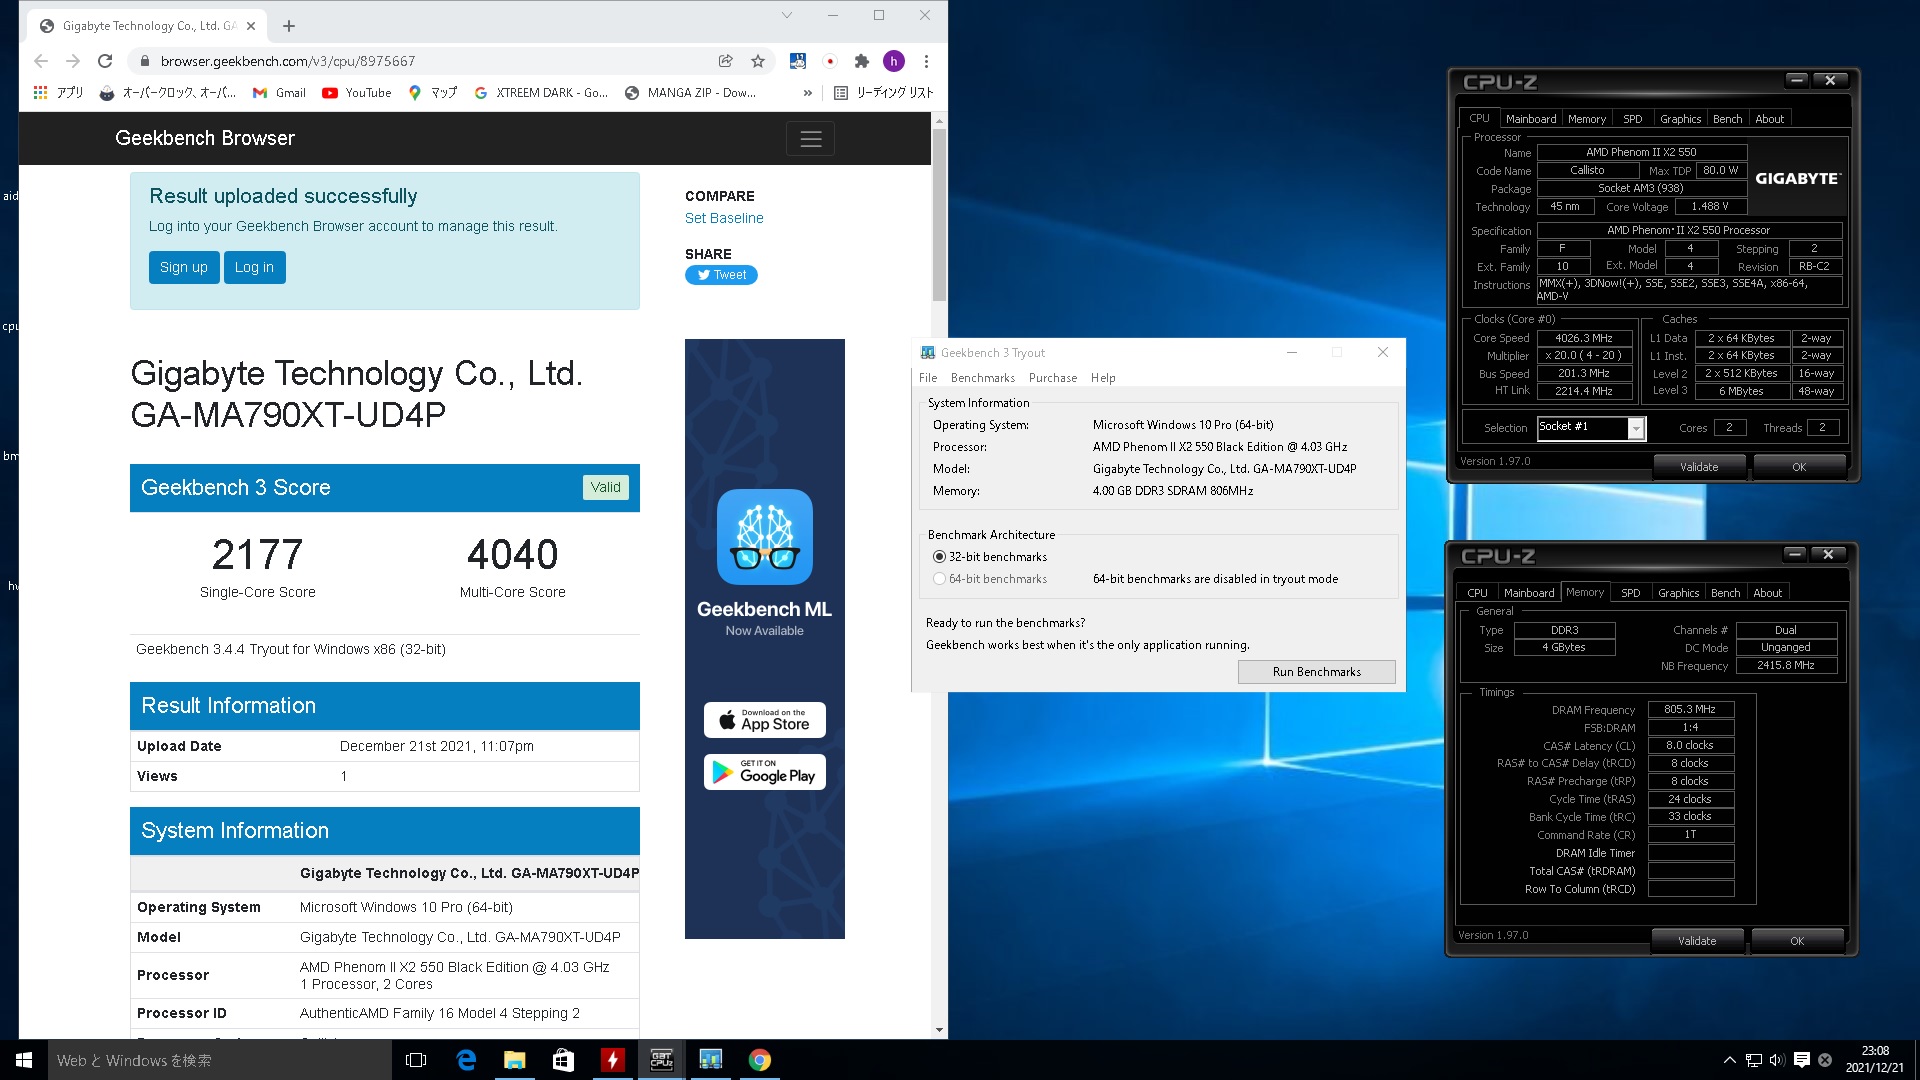Open the Benchmarks menu in Geekbench 3
1920x1080 pixels.
coord(982,378)
